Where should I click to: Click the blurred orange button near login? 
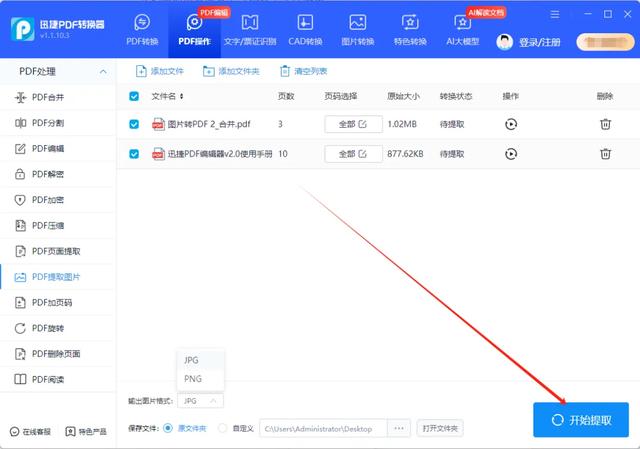pyautogui.click(x=605, y=42)
